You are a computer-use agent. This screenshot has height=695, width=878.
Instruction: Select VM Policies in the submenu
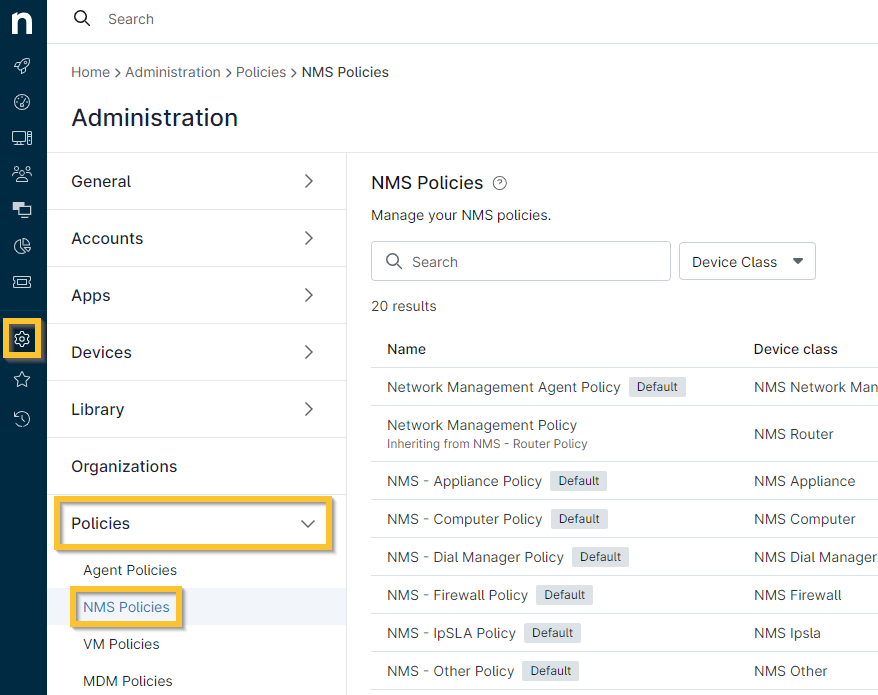click(121, 644)
